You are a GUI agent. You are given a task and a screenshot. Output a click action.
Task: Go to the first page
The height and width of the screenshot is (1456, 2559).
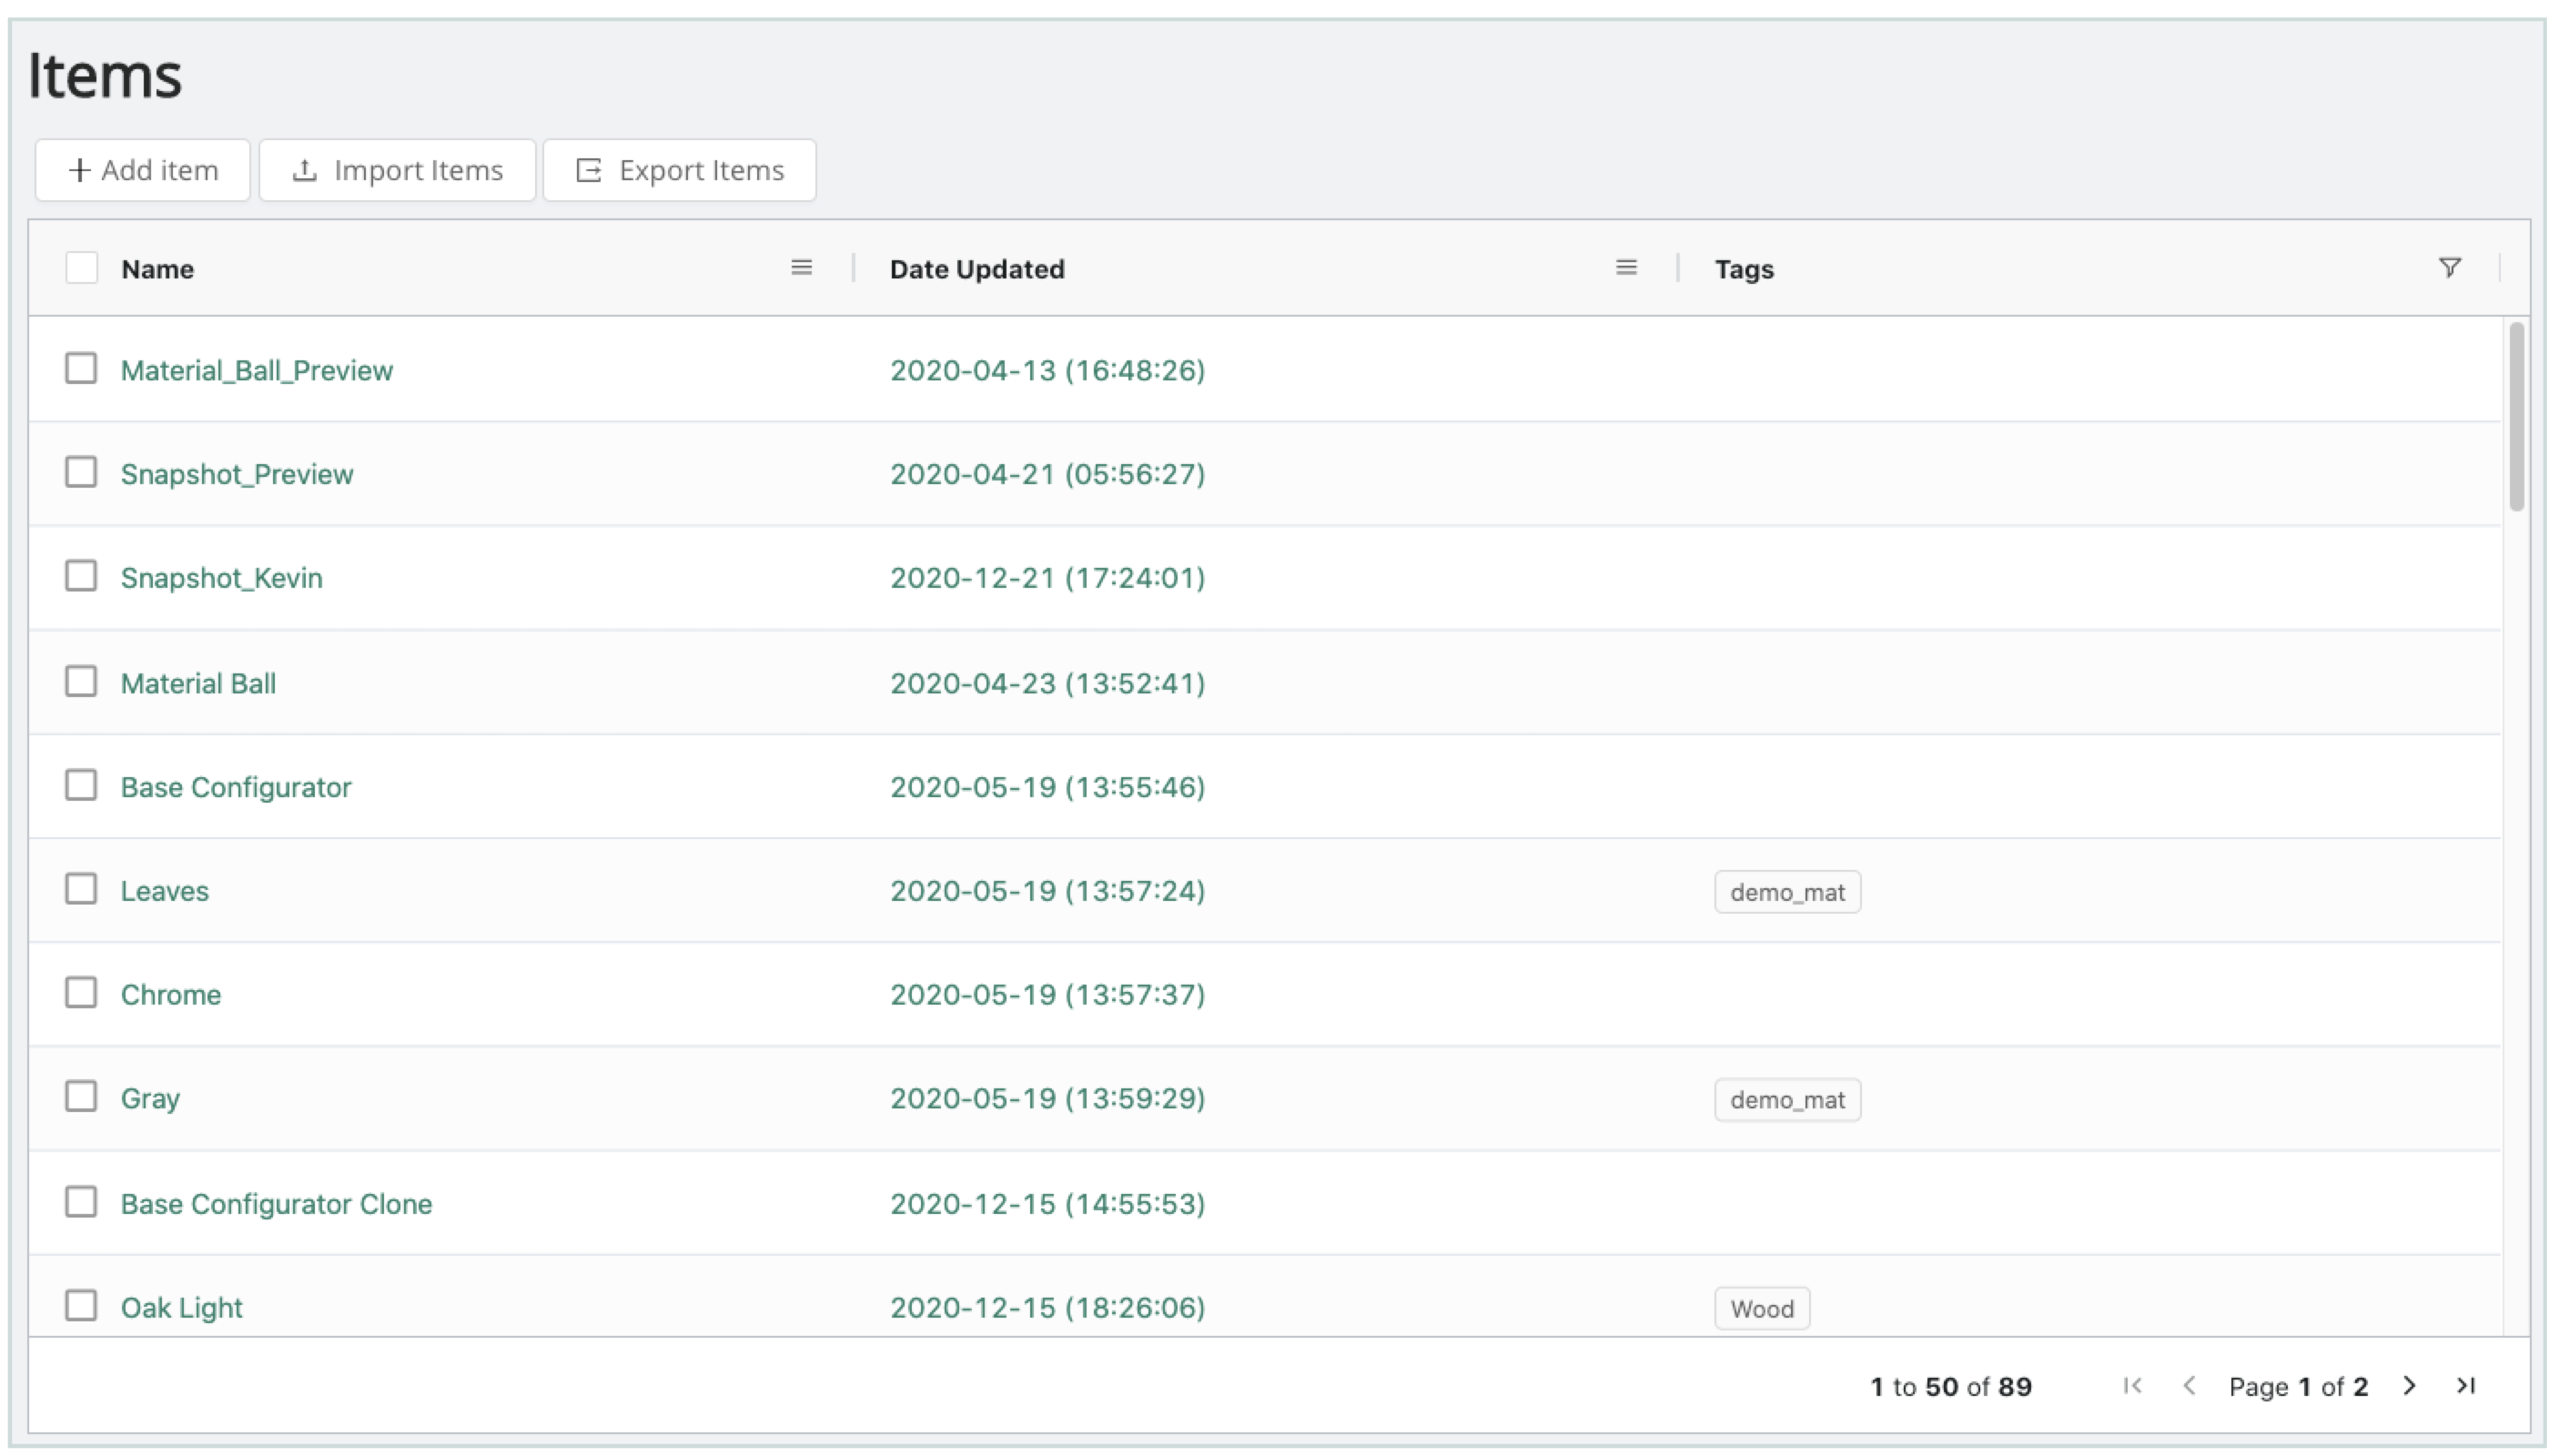[x=2132, y=1386]
